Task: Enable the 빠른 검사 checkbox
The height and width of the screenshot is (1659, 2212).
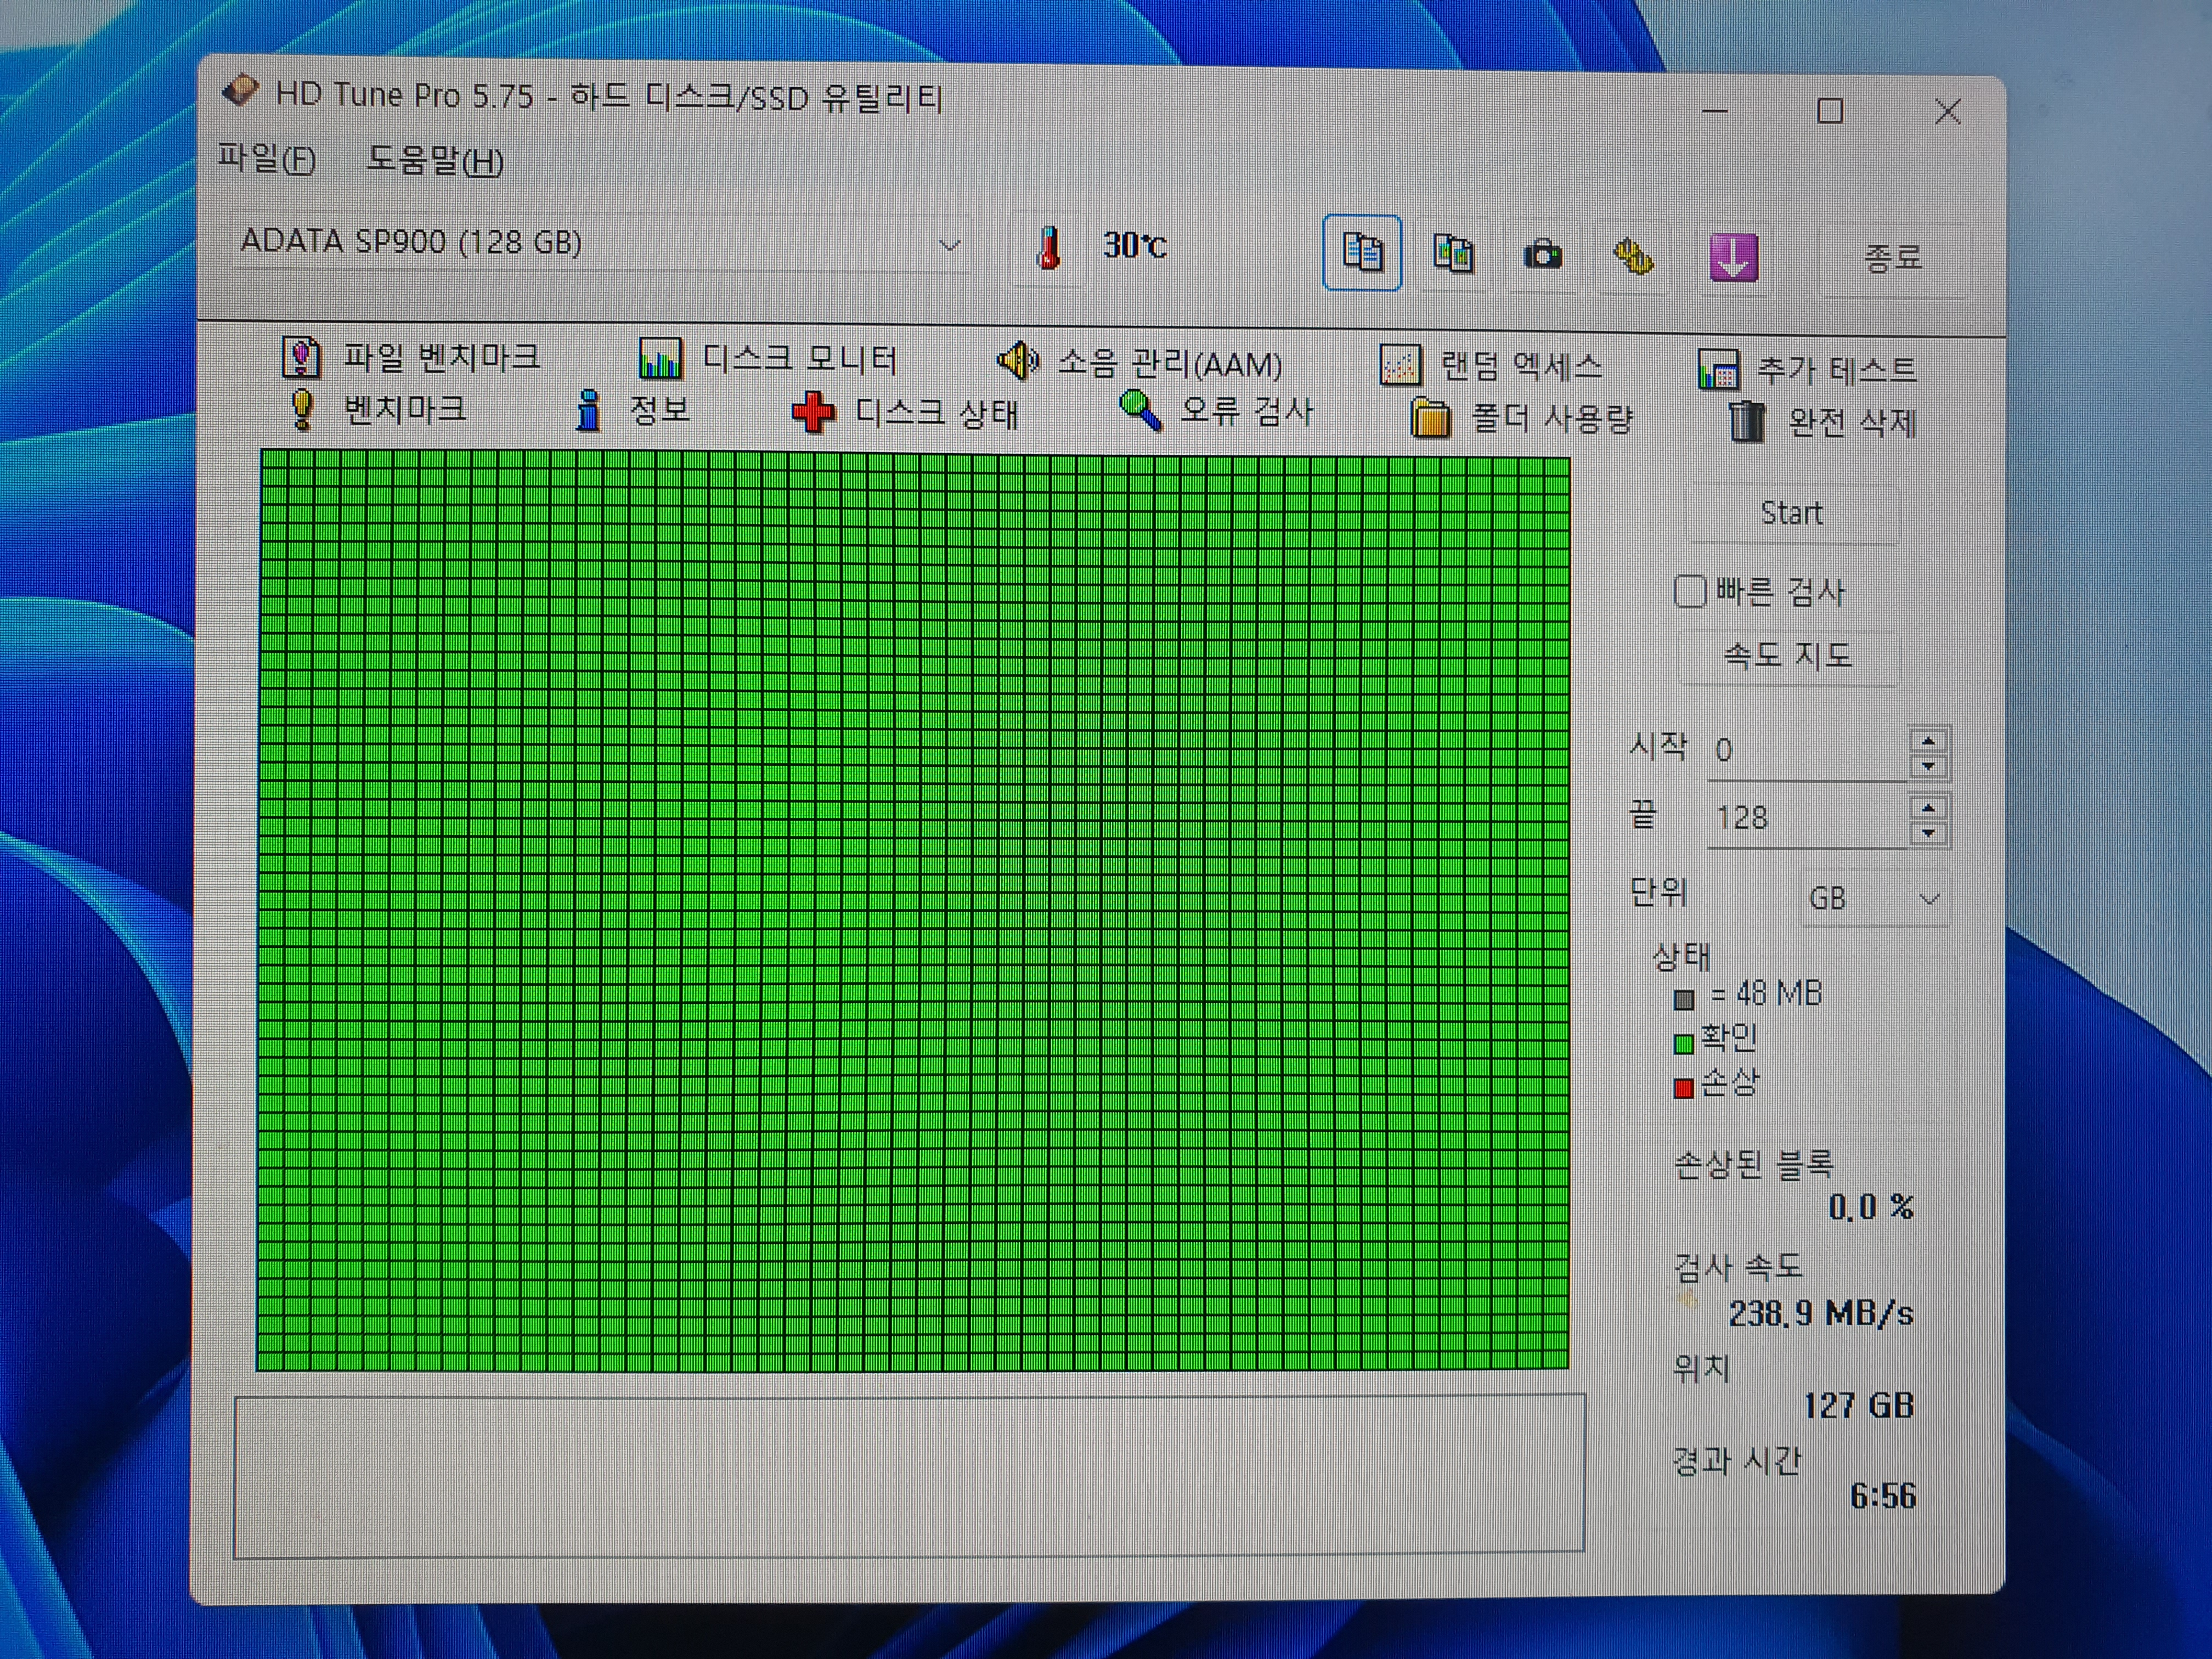Action: click(1690, 591)
